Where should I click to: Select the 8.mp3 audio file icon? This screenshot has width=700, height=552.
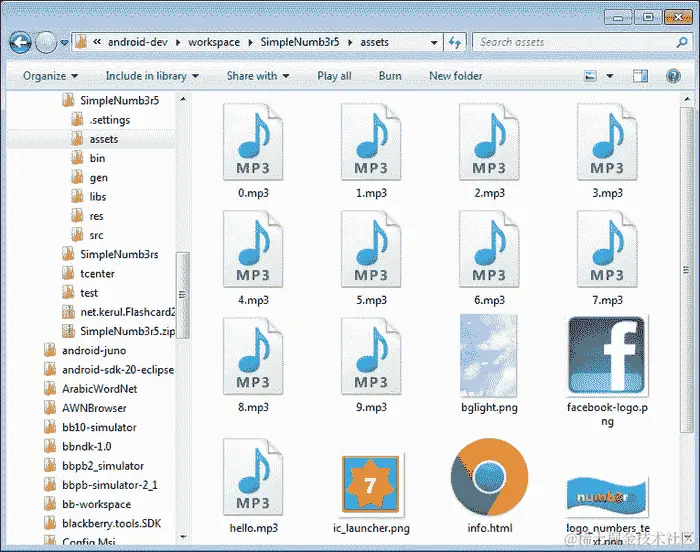[x=253, y=356]
